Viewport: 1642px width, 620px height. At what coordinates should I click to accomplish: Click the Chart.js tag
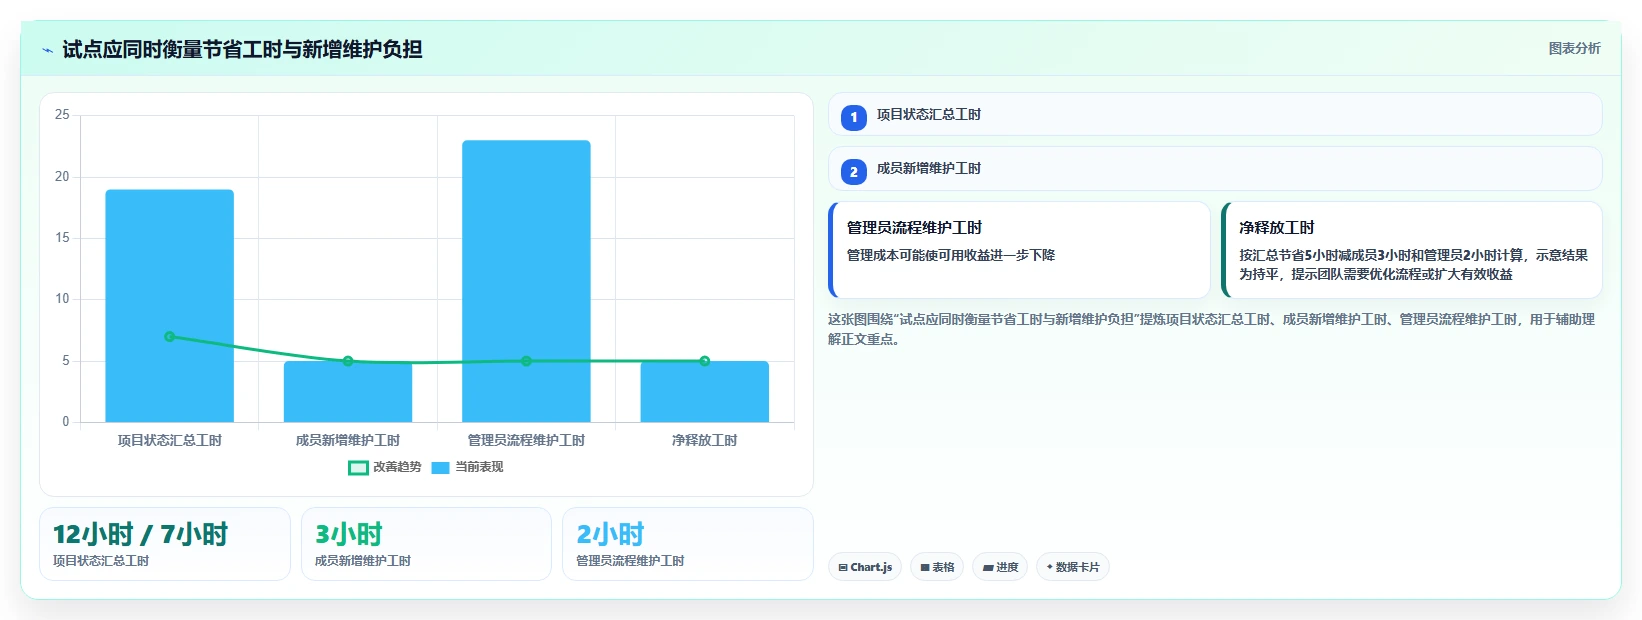865,567
